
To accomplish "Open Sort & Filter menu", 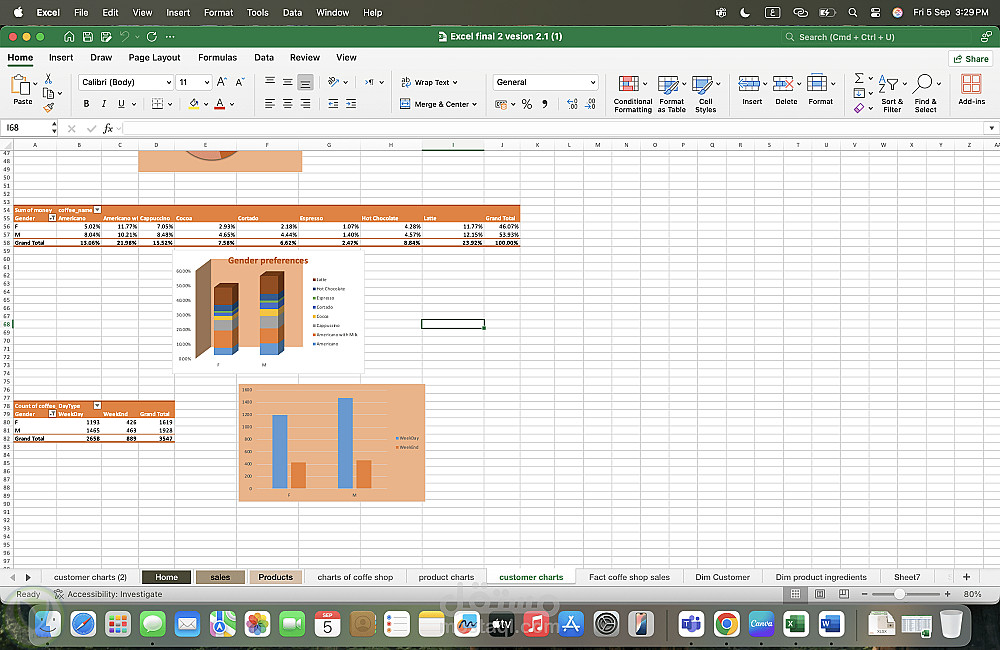I will point(892,94).
